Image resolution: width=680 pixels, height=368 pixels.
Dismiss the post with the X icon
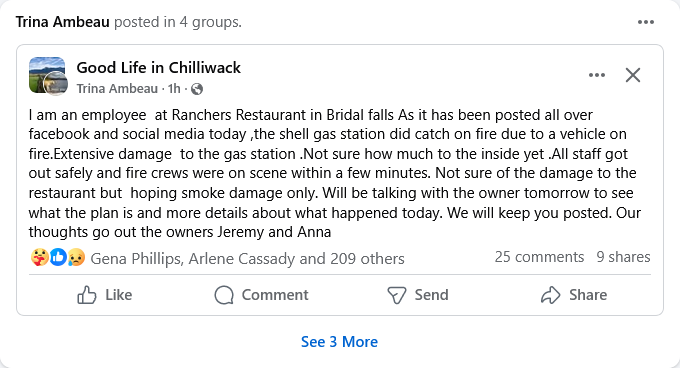coord(633,75)
